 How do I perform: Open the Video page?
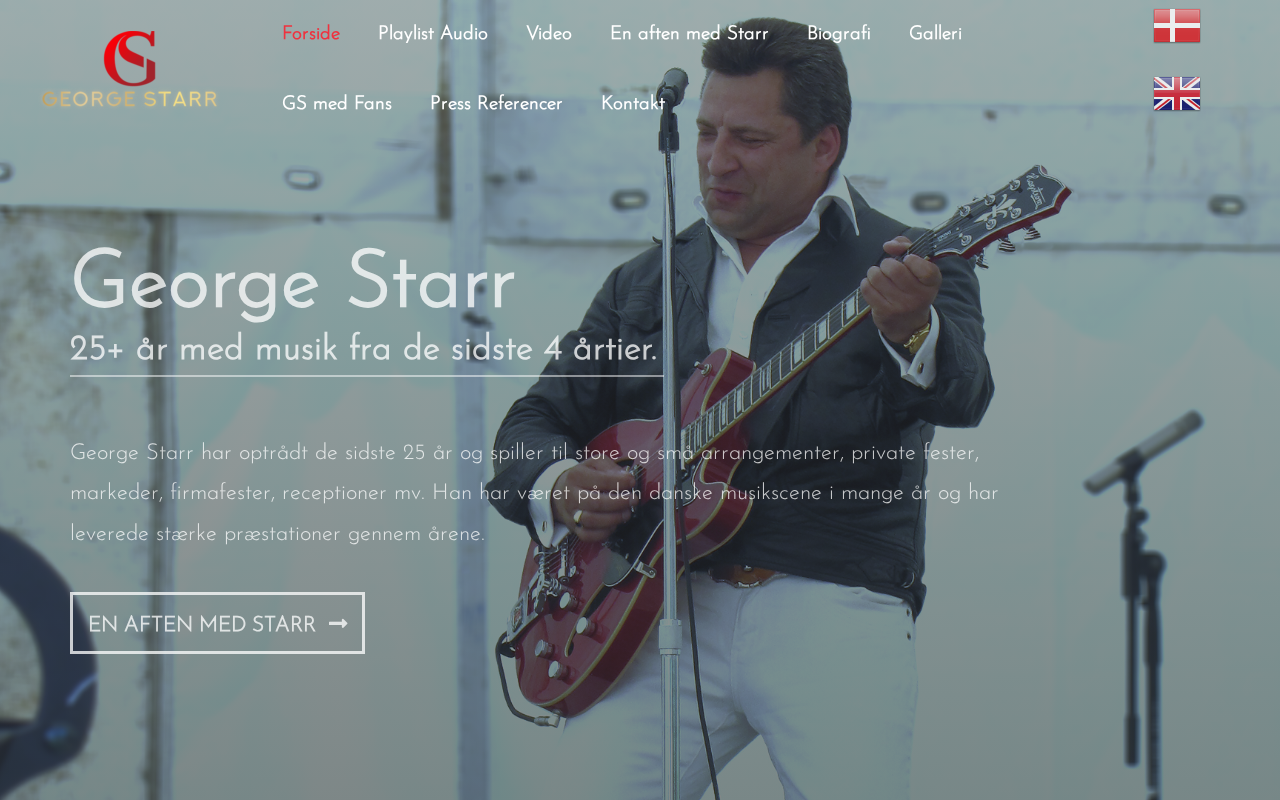(549, 34)
